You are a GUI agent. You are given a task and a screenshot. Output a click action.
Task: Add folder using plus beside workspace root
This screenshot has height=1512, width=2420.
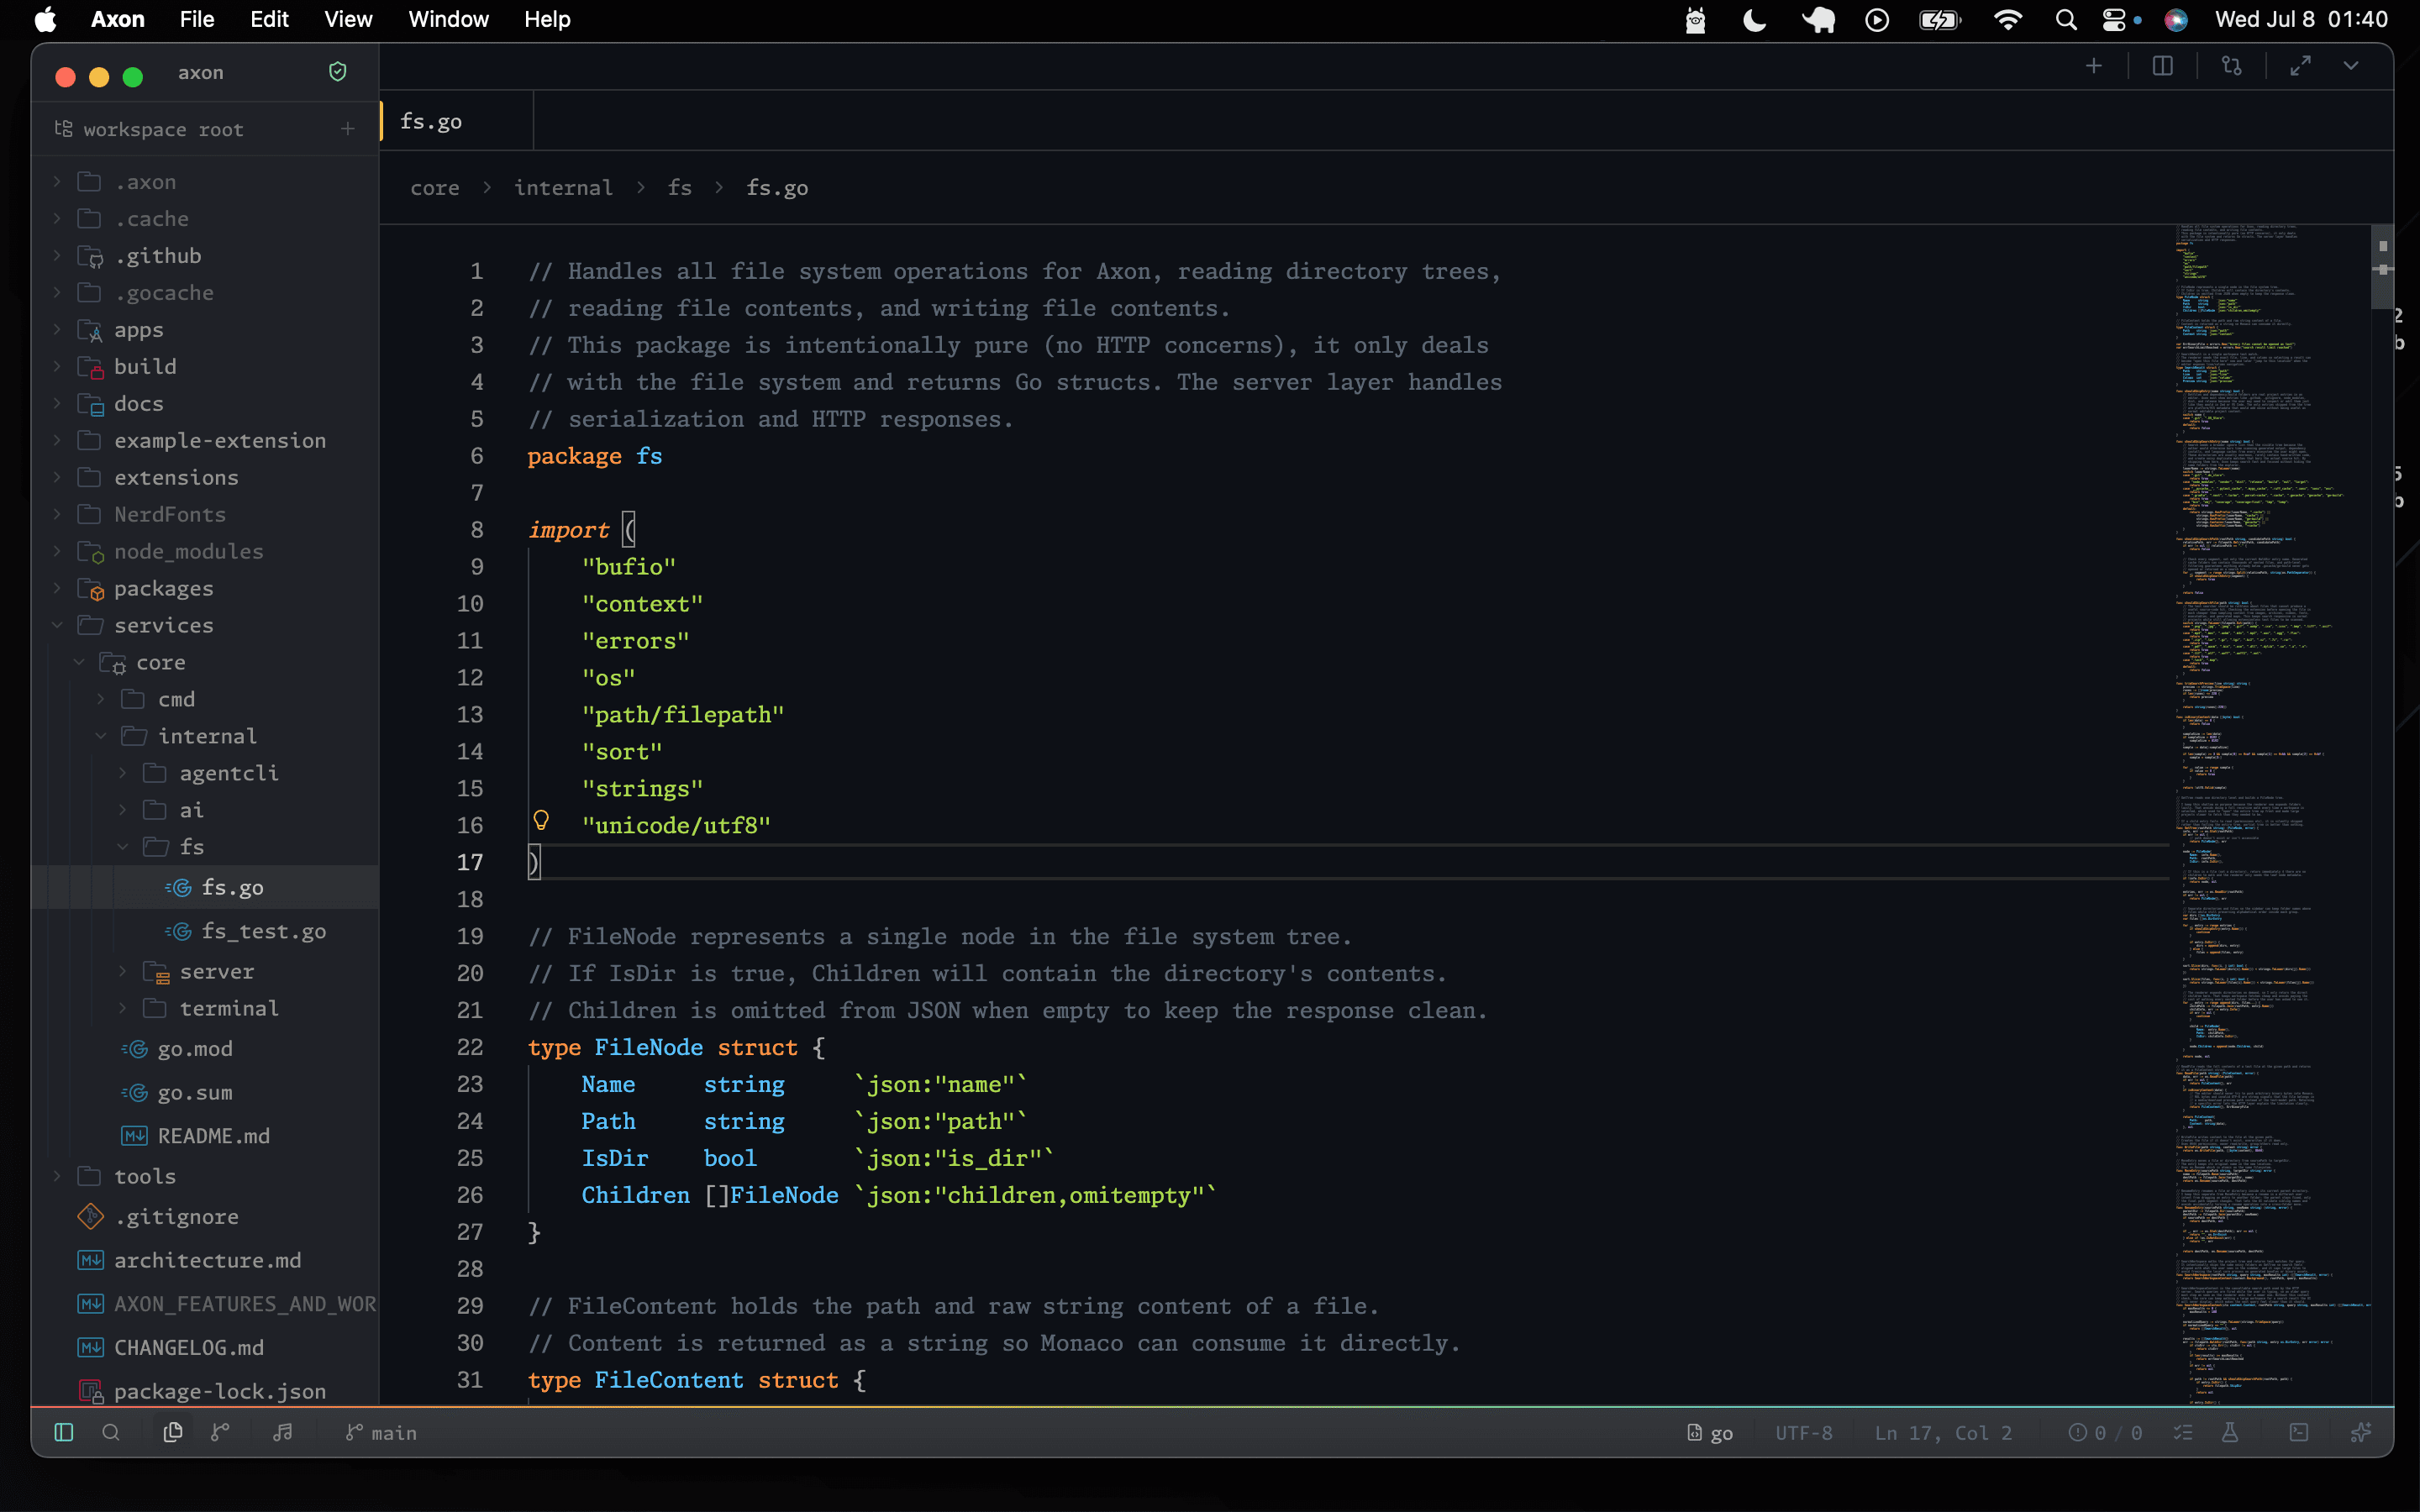(x=347, y=129)
